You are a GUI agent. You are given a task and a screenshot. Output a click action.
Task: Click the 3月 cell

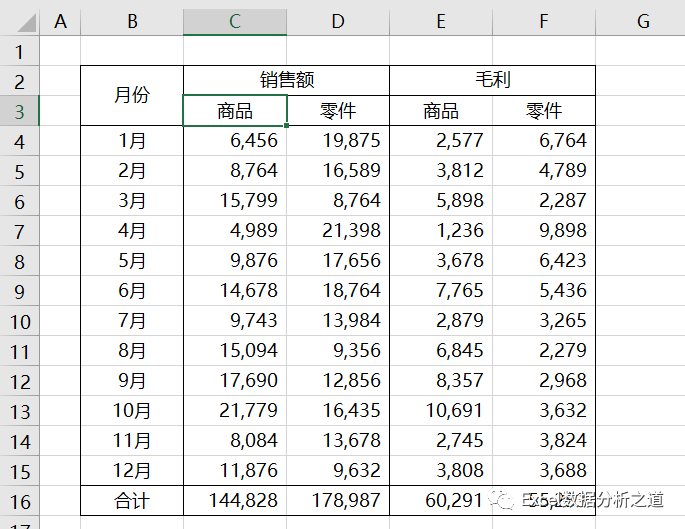pyautogui.click(x=132, y=201)
